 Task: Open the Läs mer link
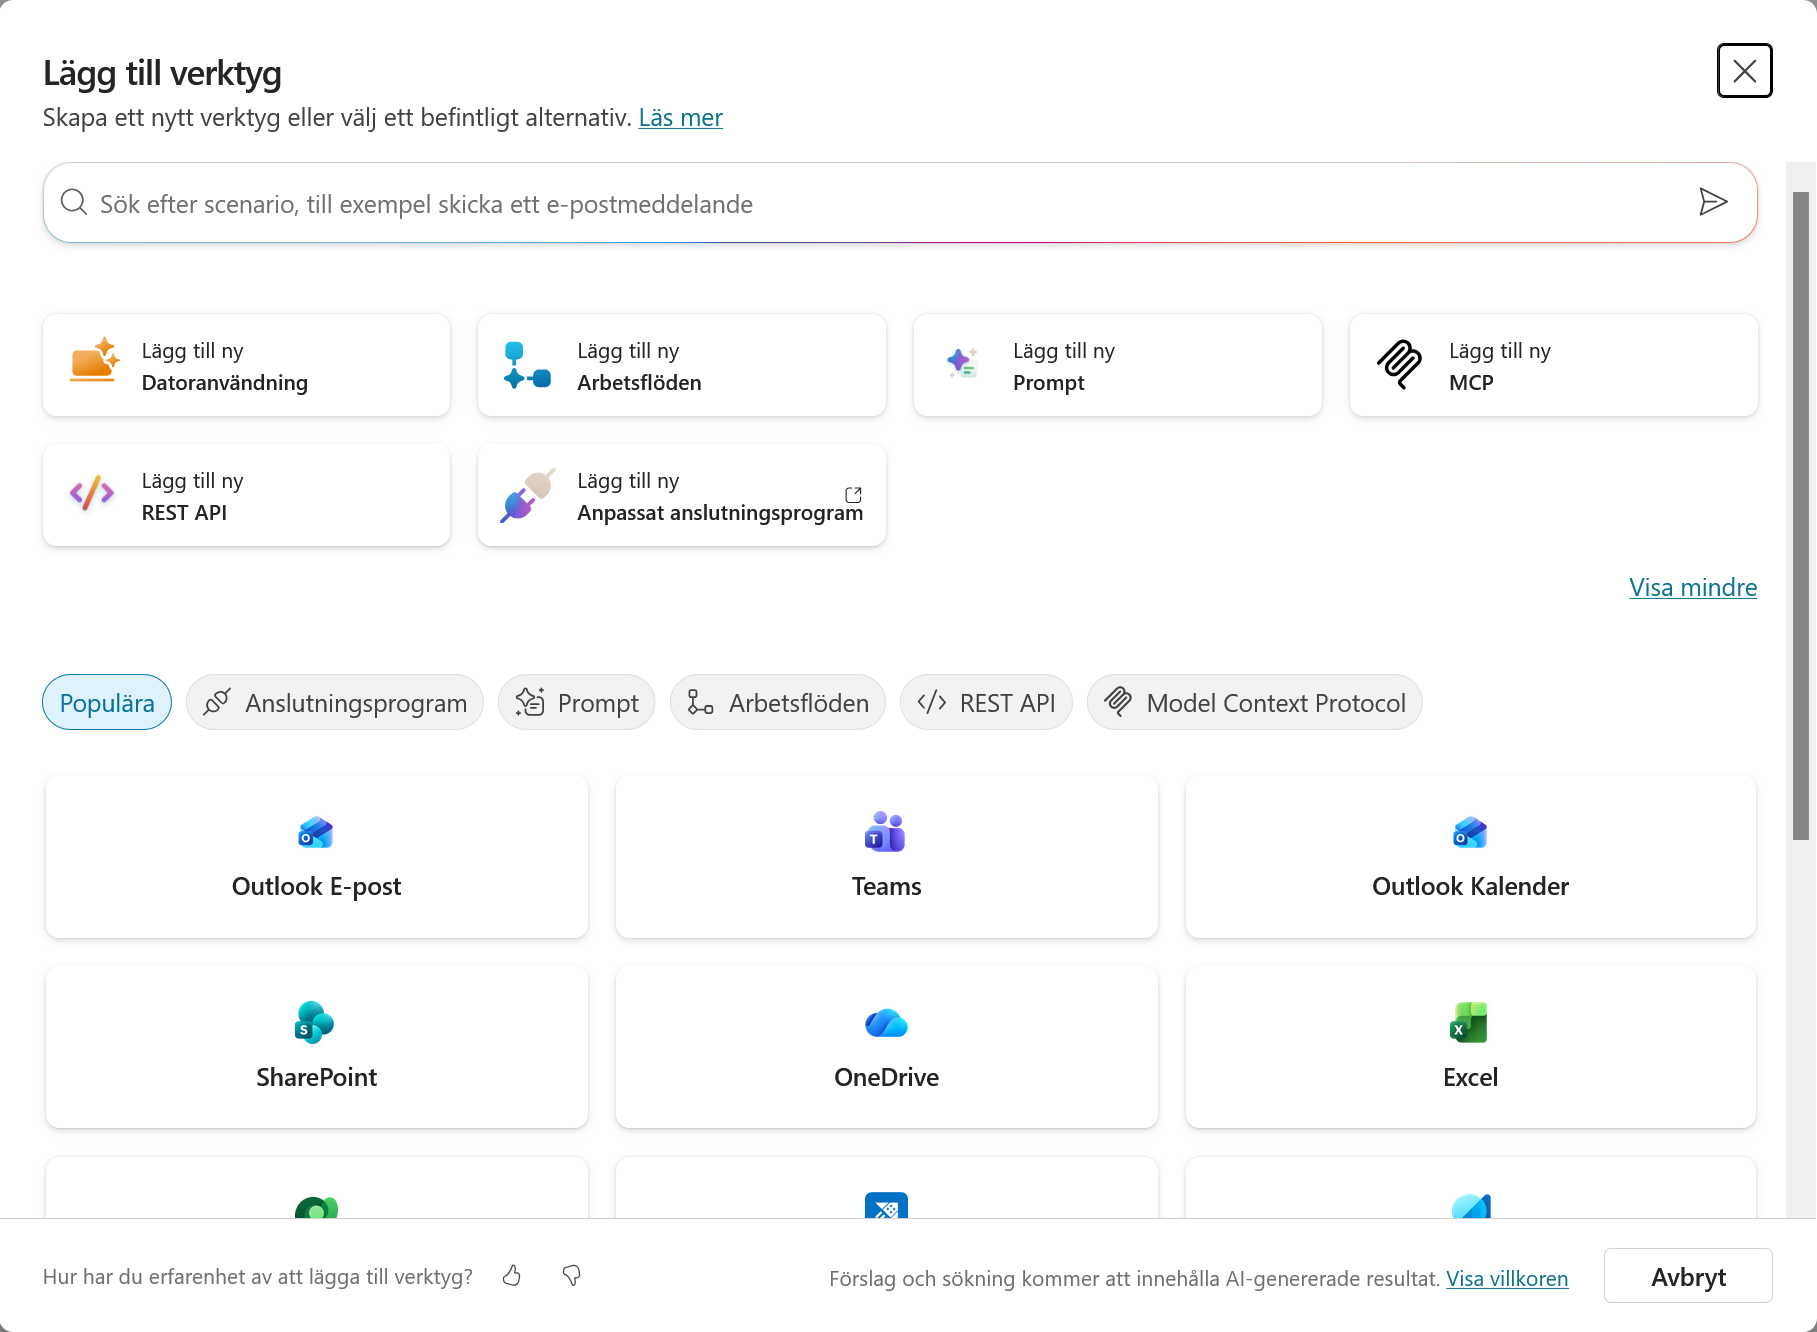tap(680, 118)
